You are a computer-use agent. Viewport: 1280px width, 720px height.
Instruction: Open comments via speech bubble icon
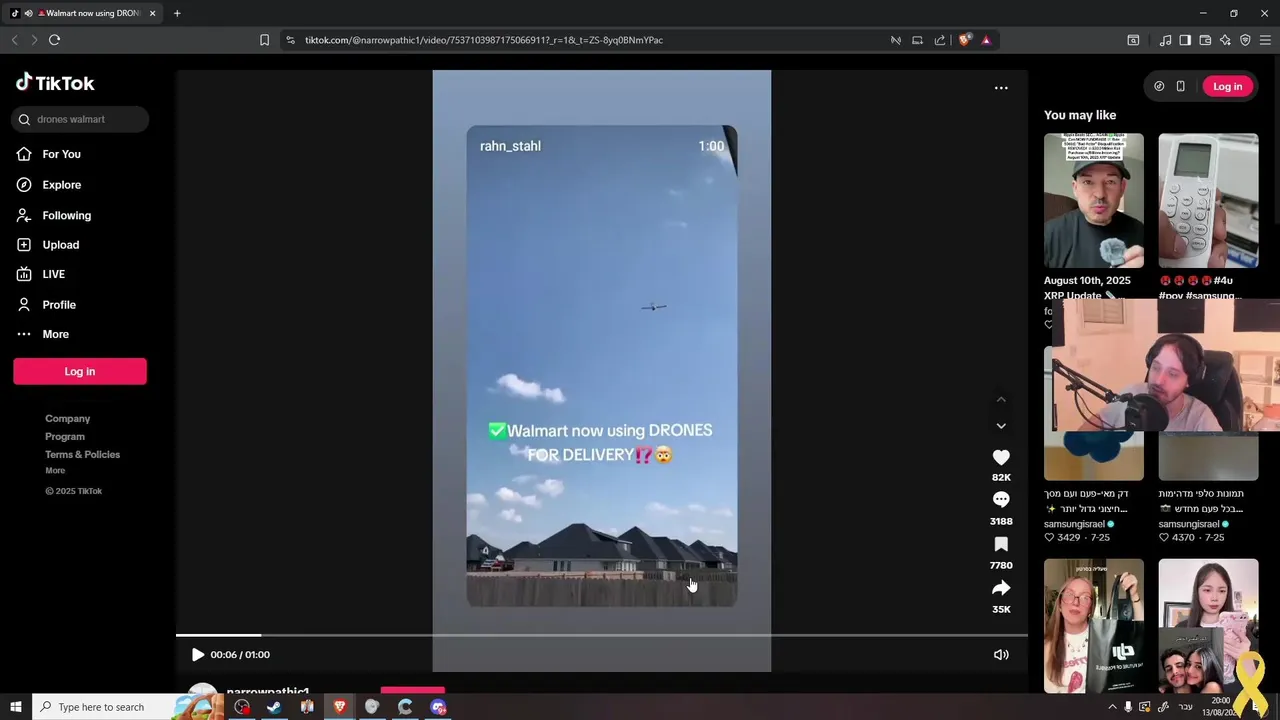[x=1001, y=500]
